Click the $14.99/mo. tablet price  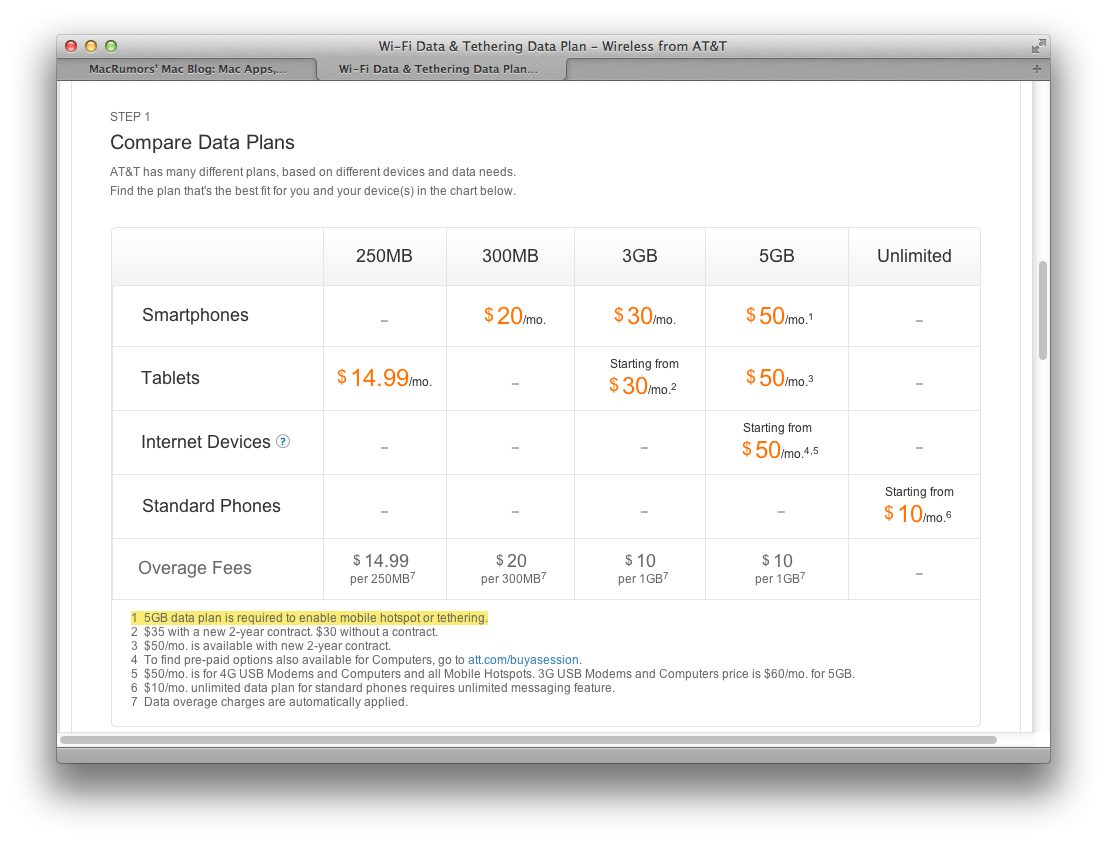coord(384,378)
